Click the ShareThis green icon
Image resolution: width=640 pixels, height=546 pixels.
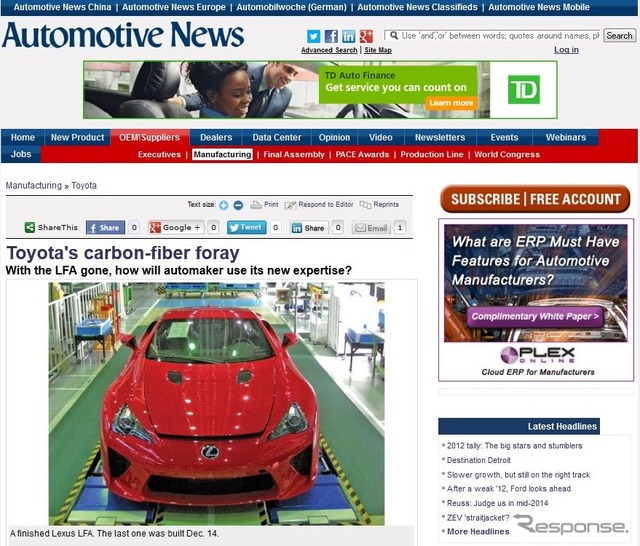click(29, 227)
